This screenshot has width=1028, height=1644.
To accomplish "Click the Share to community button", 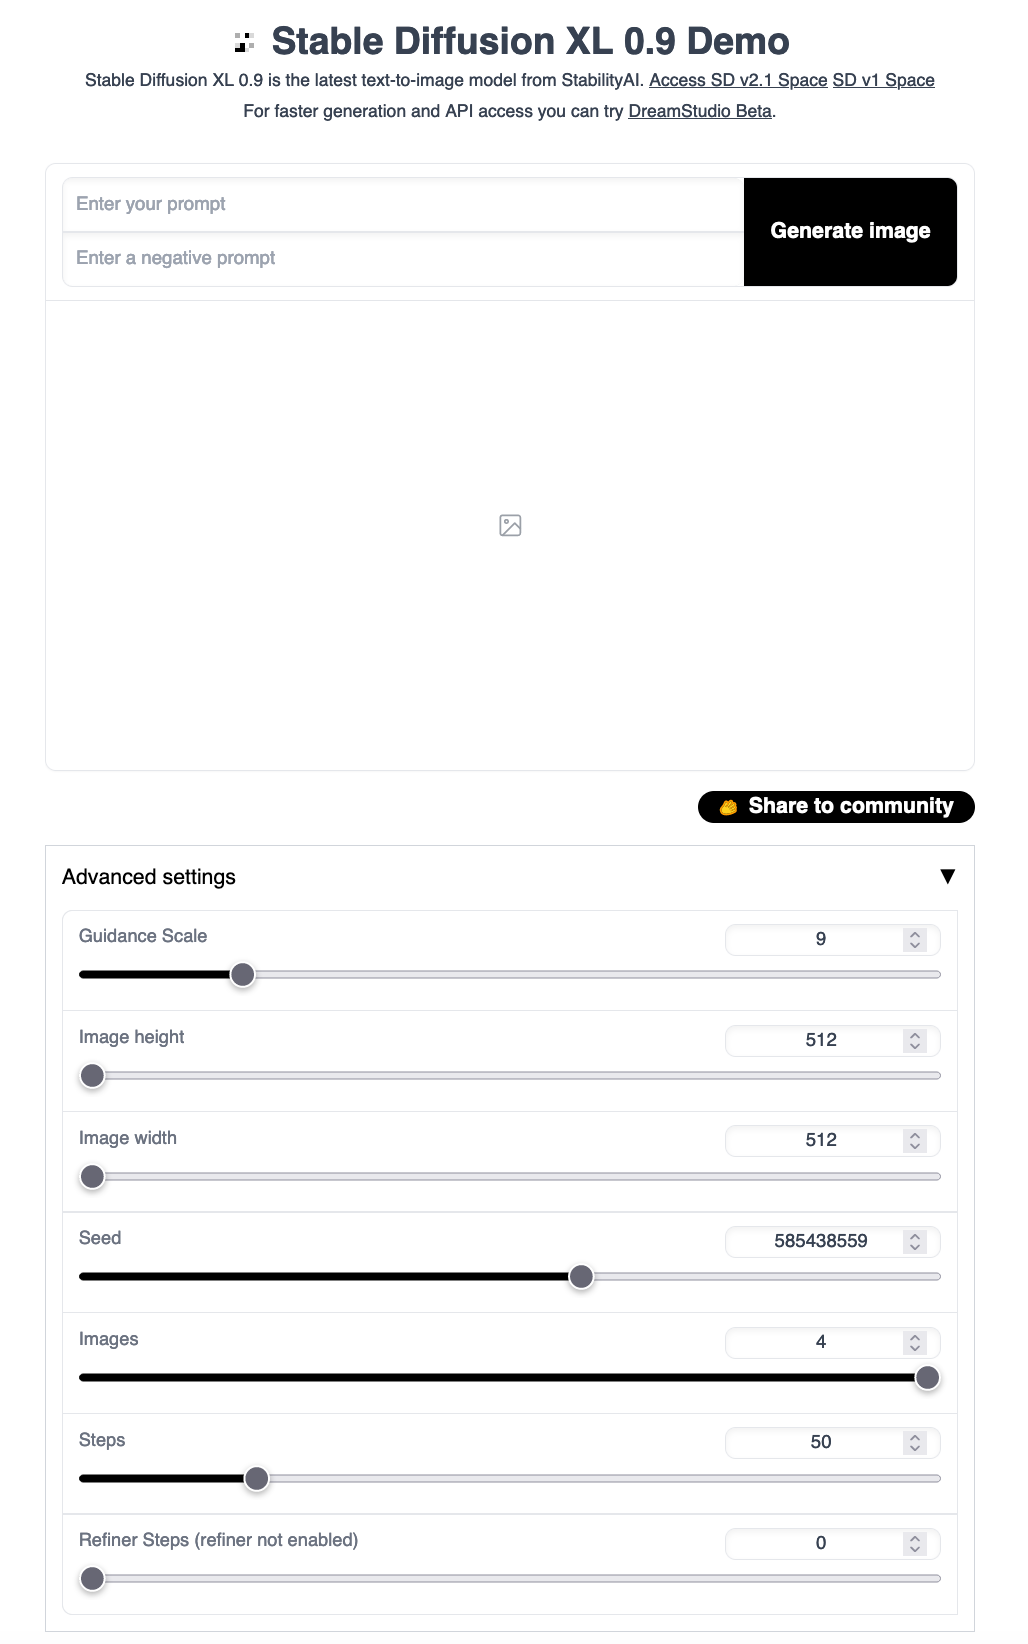I will [835, 806].
